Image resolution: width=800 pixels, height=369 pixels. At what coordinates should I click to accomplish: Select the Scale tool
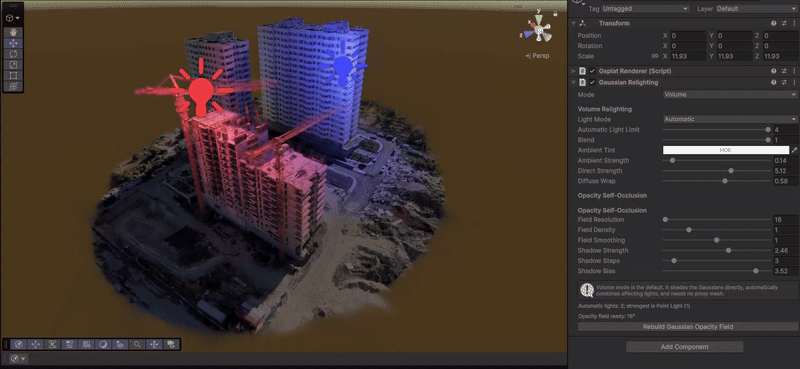click(14, 65)
